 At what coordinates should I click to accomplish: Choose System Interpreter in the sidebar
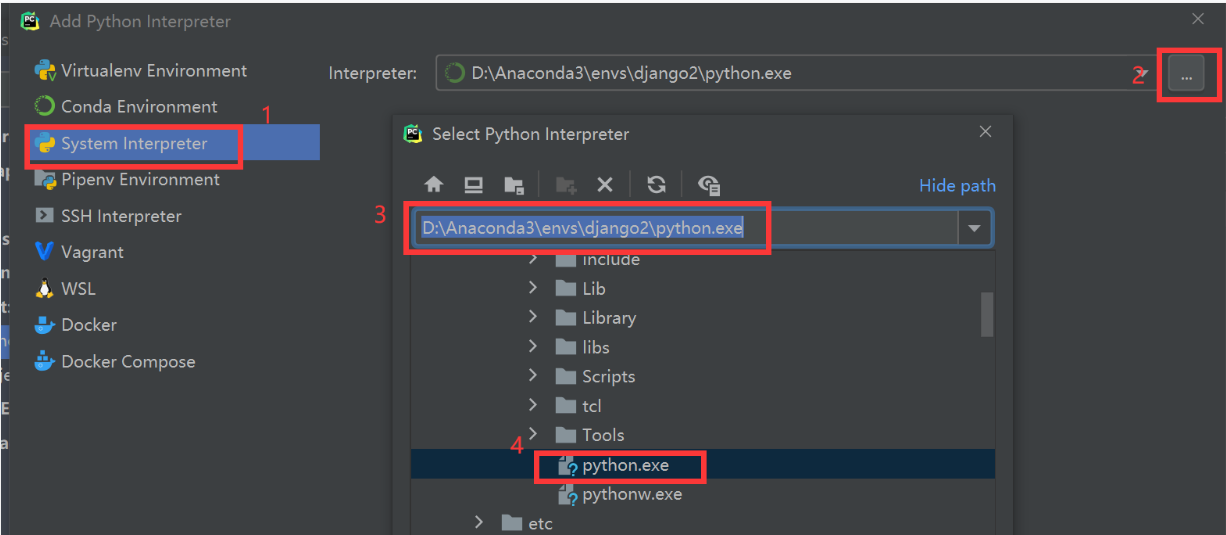click(x=133, y=144)
